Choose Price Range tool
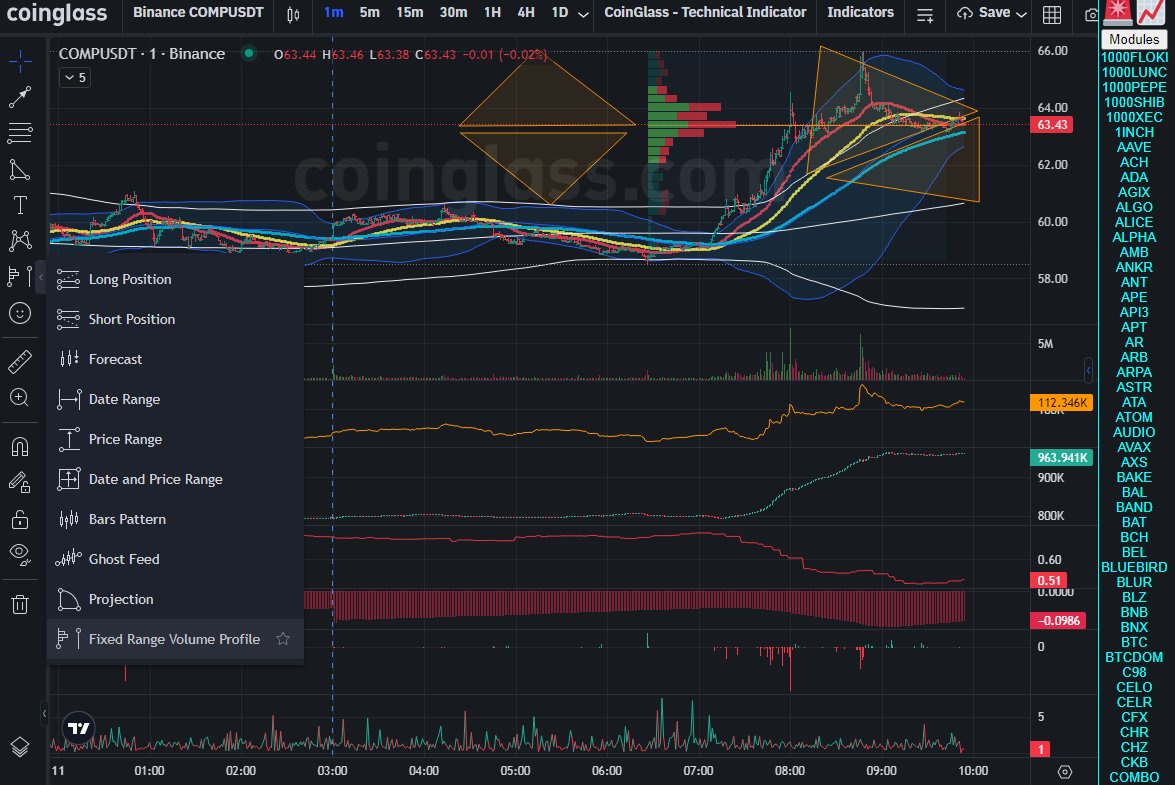The height and width of the screenshot is (785, 1175). click(175, 440)
